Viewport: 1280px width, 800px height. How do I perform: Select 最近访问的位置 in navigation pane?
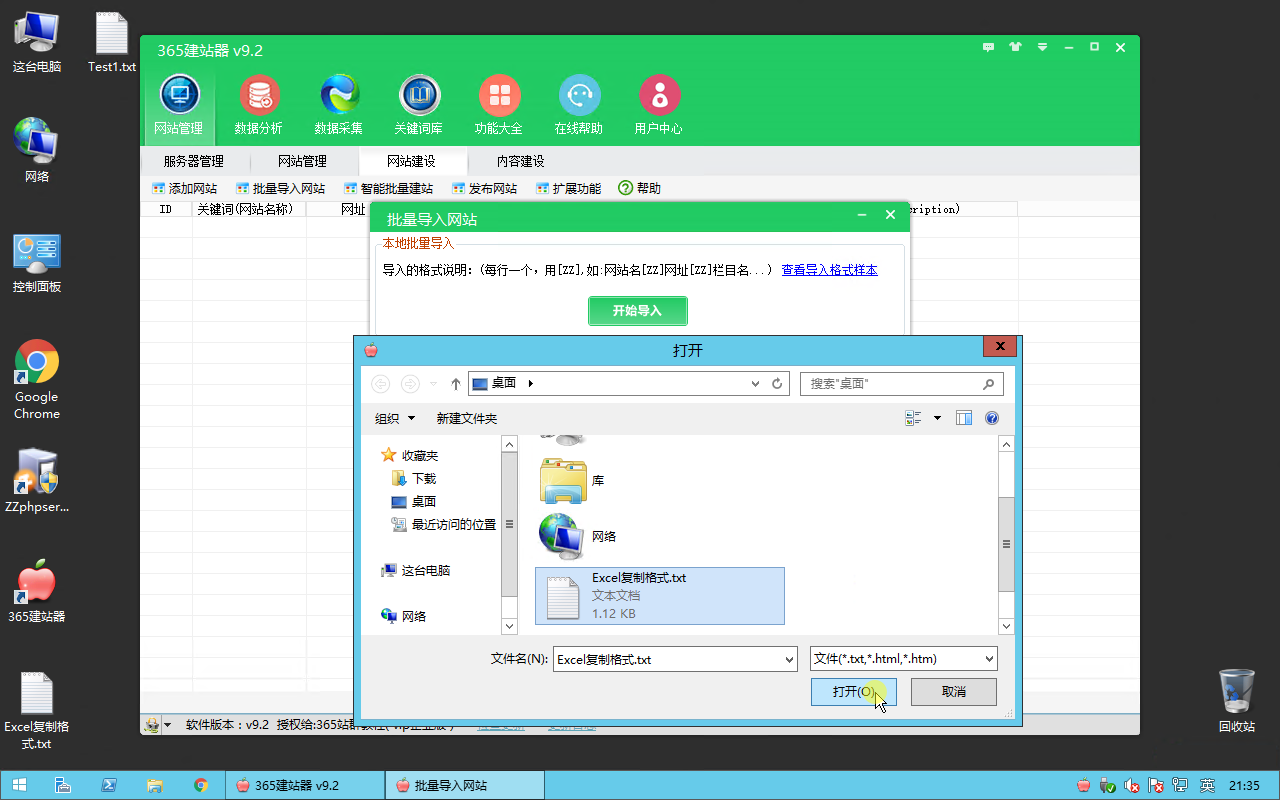[x=443, y=525]
